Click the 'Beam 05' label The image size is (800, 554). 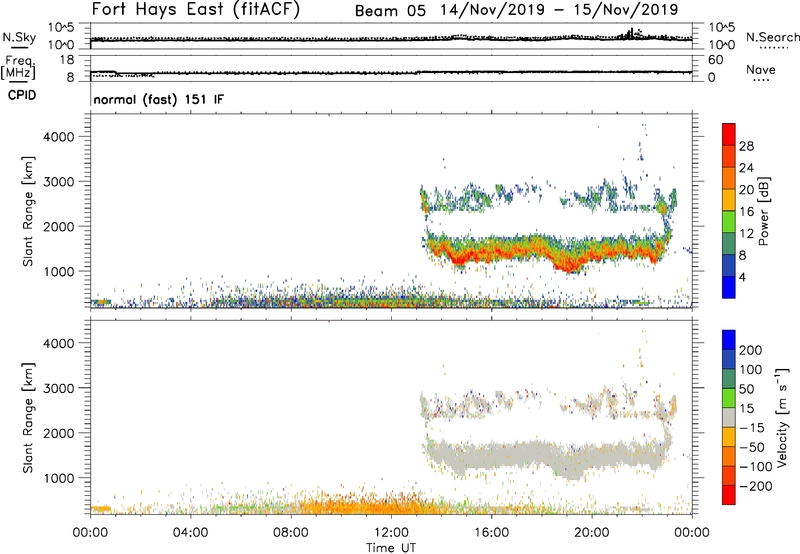tap(390, 11)
